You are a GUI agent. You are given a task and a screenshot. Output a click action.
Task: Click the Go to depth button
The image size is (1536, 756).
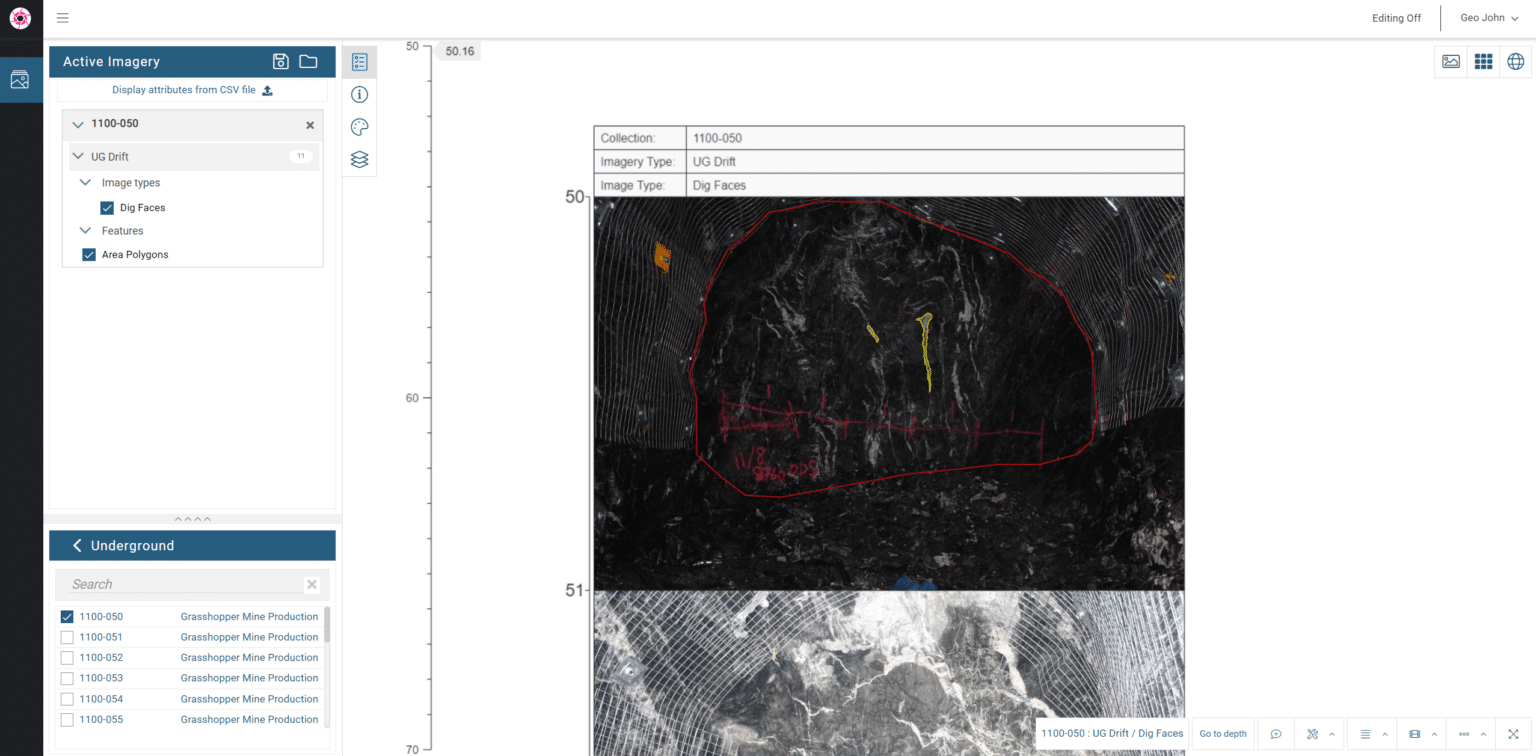pos(1223,734)
